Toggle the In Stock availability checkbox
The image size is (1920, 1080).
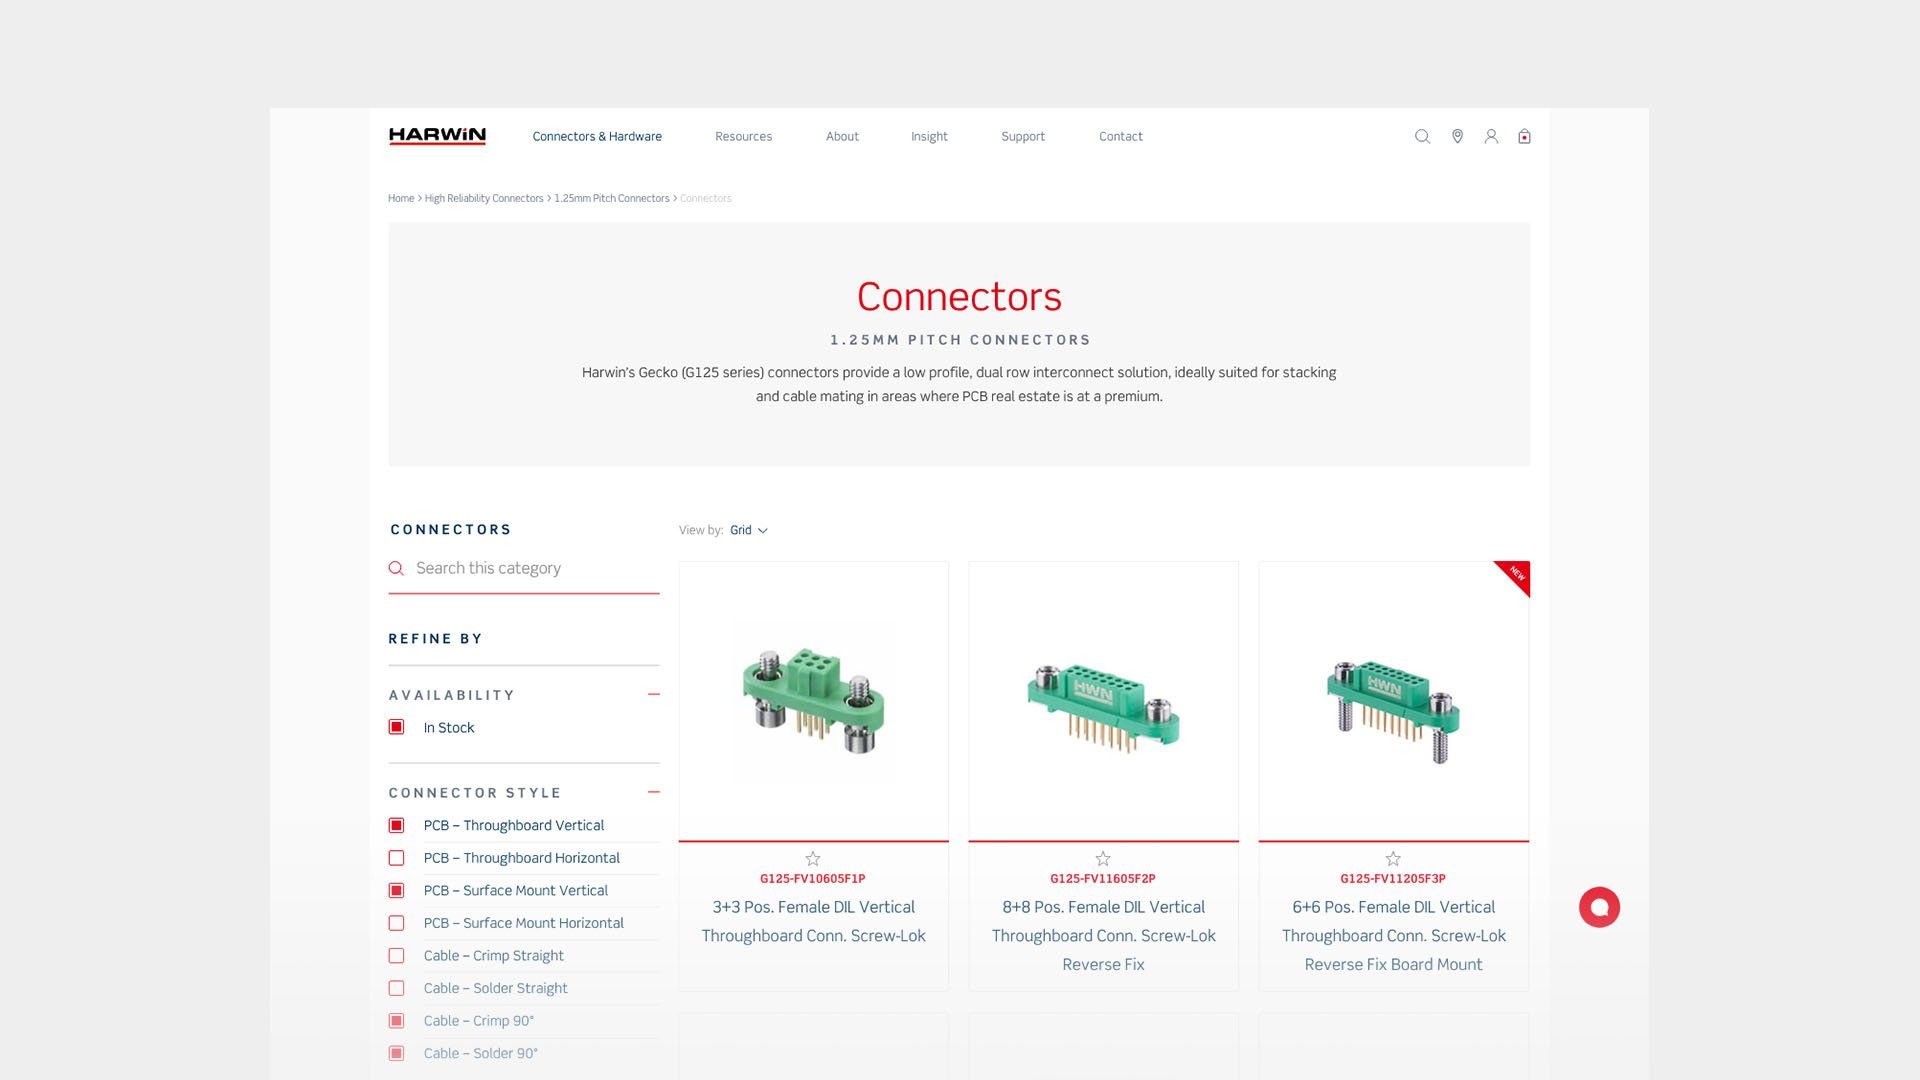[396, 727]
